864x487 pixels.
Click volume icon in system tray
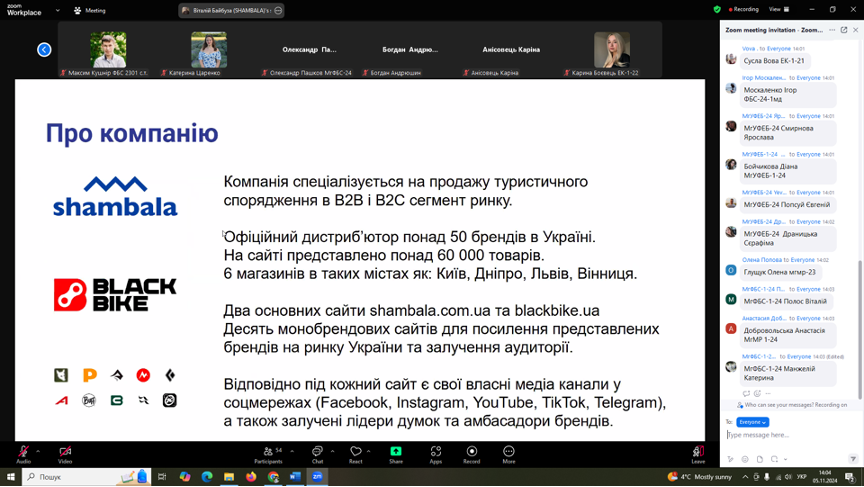(x=788, y=477)
